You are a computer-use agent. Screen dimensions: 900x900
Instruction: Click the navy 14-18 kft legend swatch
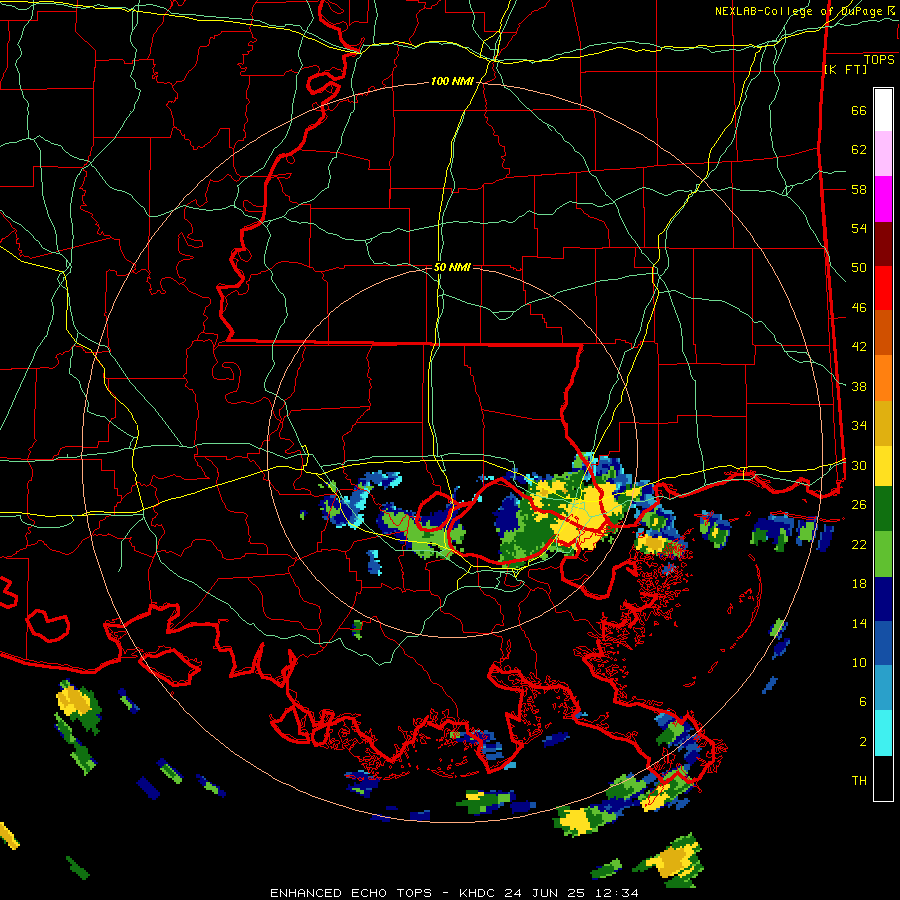click(883, 599)
